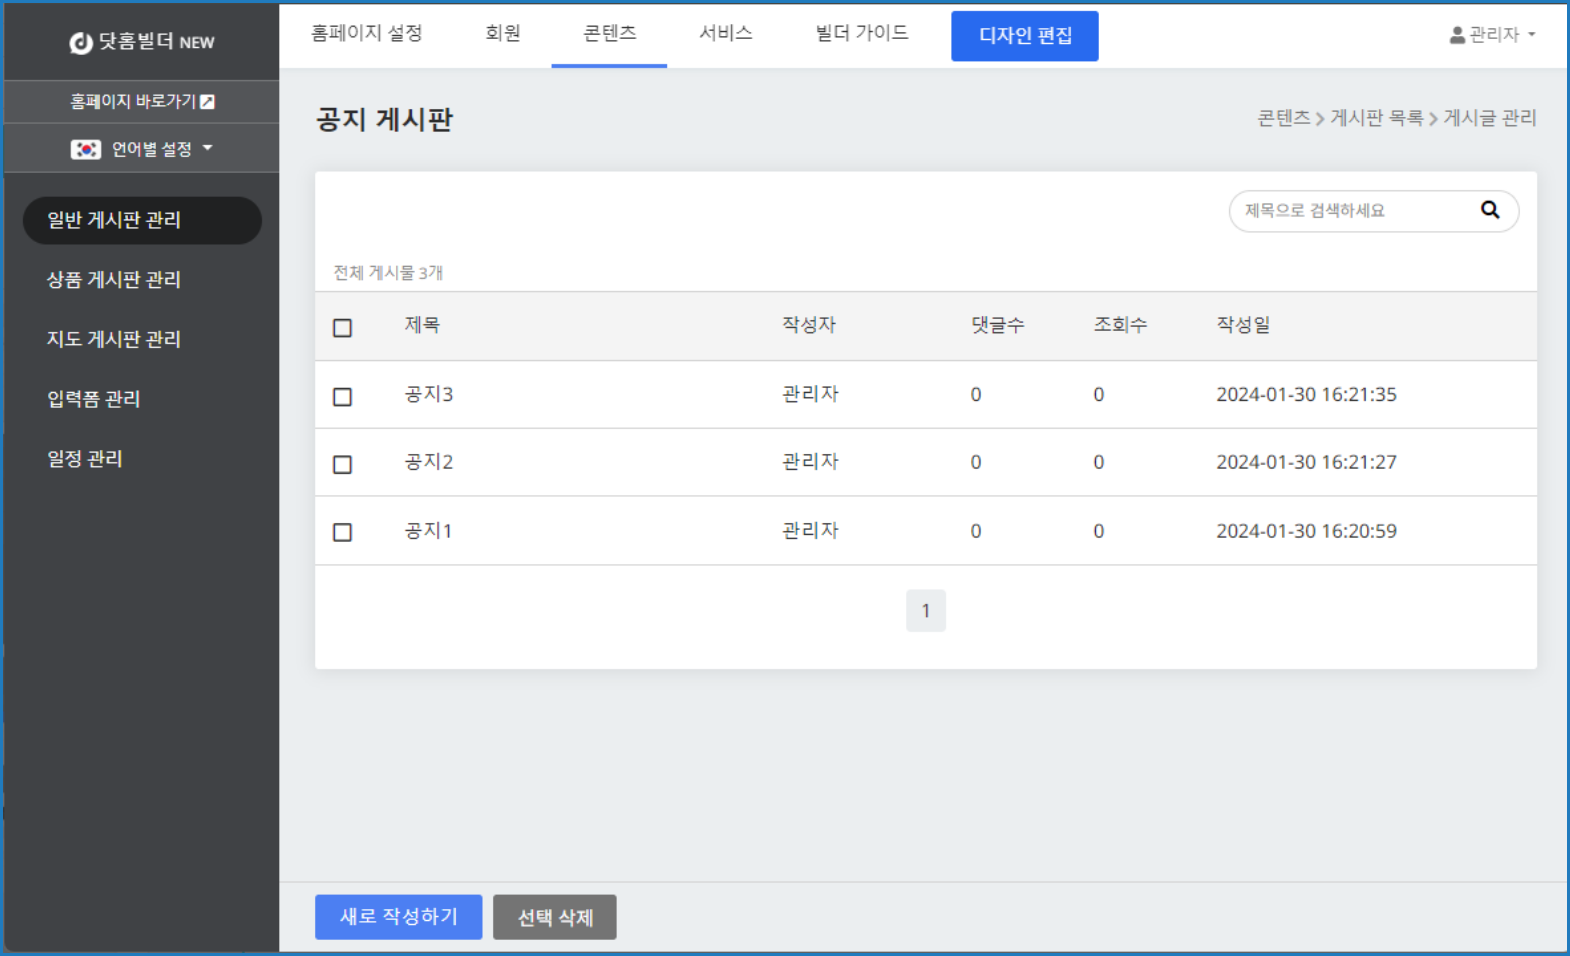The image size is (1570, 956).
Task: Click the 닷홈빌더 logo icon
Action: [x=80, y=42]
